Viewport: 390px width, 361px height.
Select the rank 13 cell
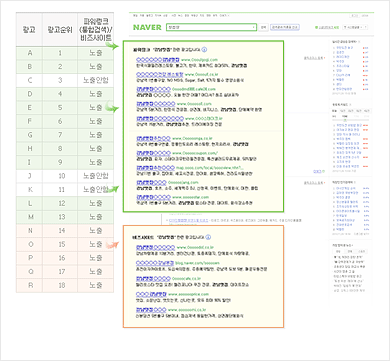60,217
